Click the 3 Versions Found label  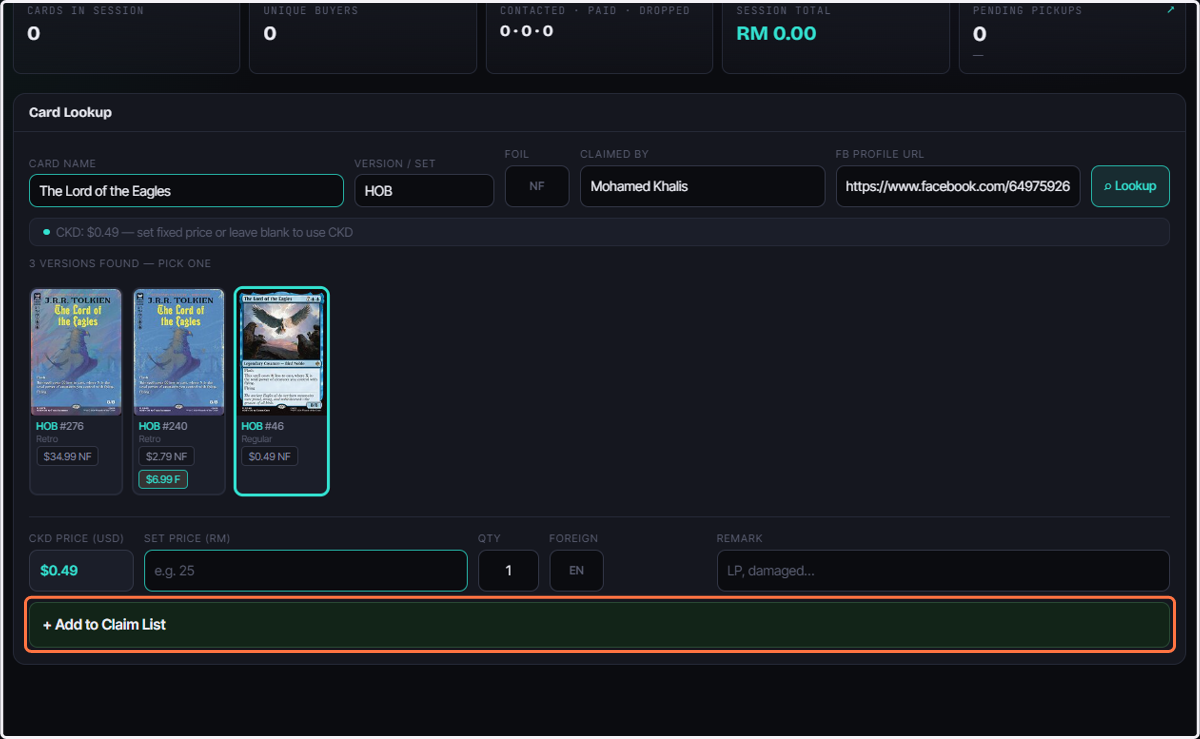point(120,263)
